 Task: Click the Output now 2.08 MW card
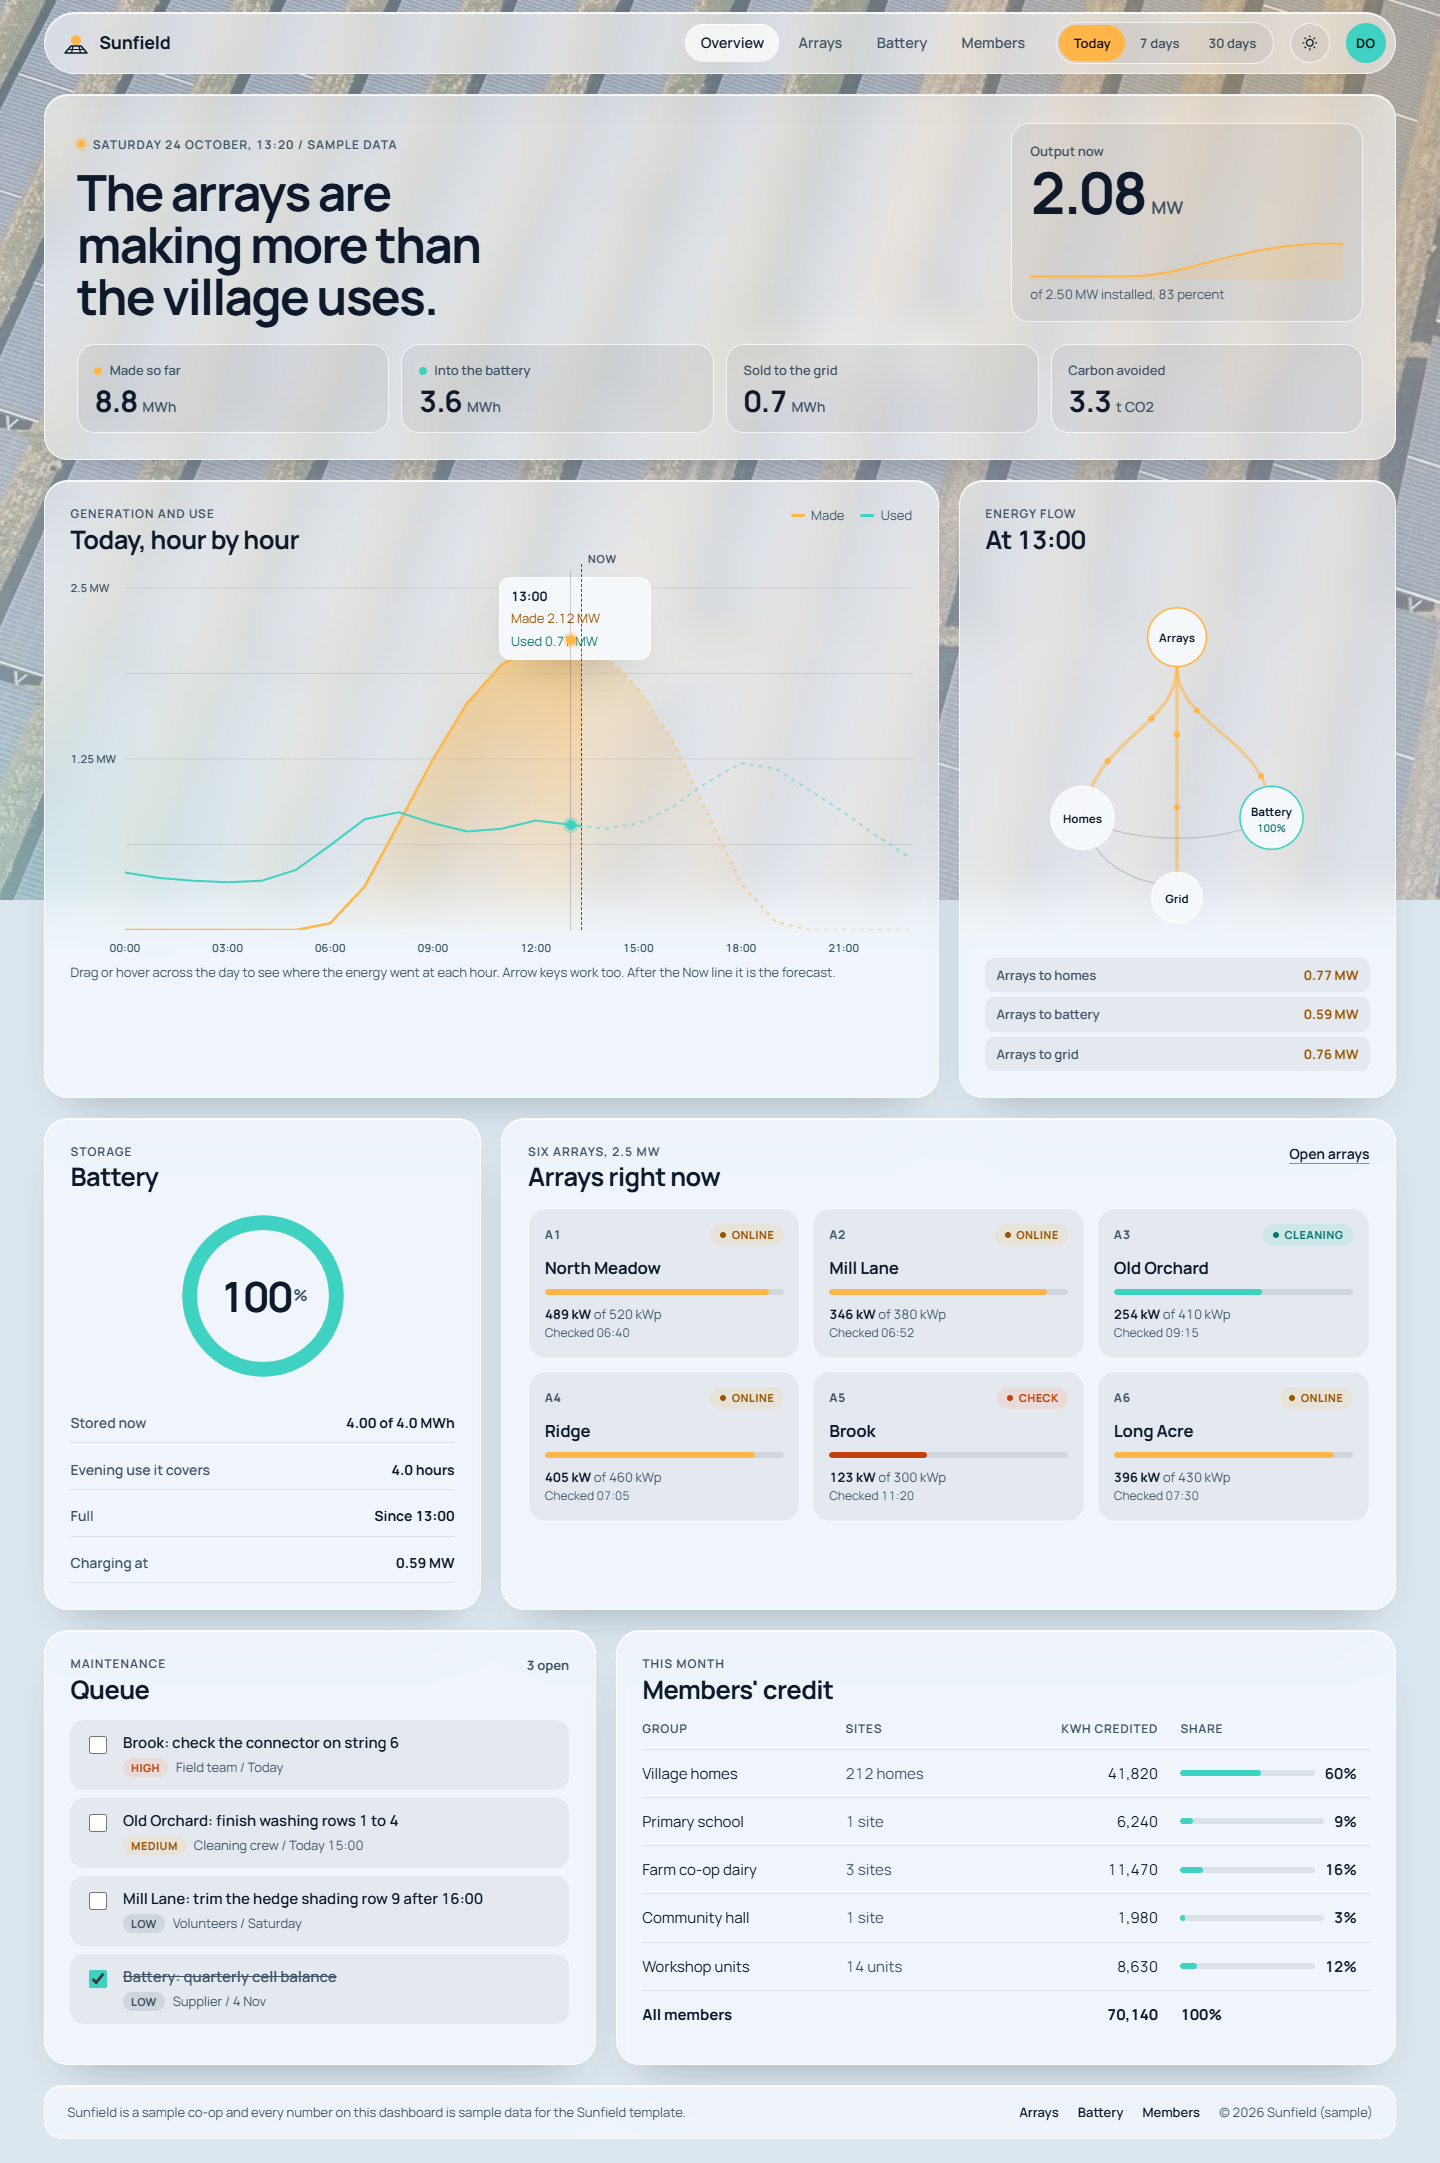point(1187,223)
